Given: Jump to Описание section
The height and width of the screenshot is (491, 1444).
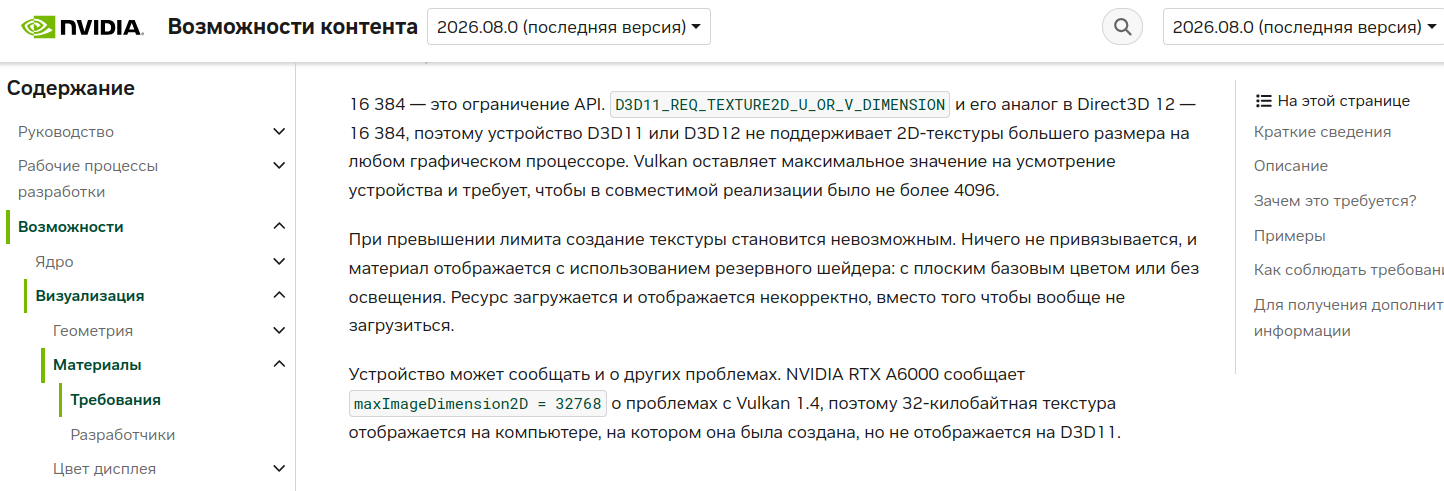Looking at the screenshot, I should pyautogui.click(x=1291, y=166).
